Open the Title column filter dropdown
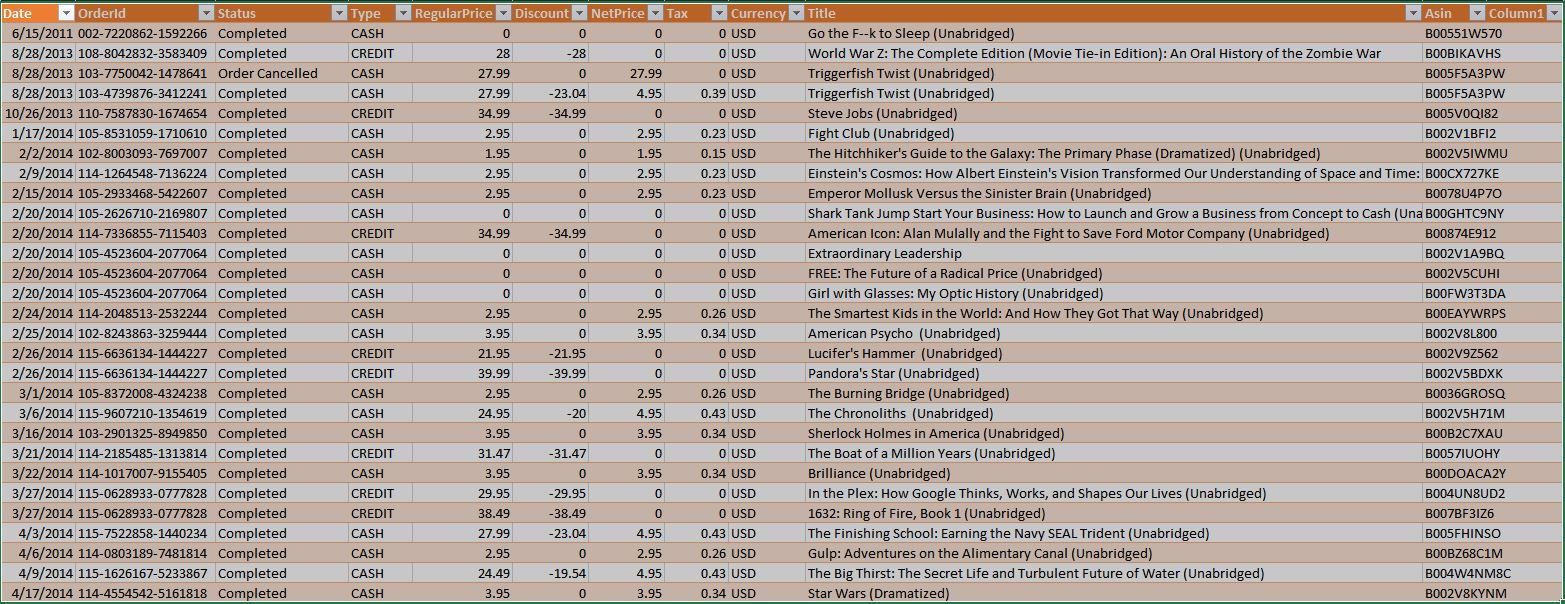The width and height of the screenshot is (1565, 604). click(x=1413, y=13)
